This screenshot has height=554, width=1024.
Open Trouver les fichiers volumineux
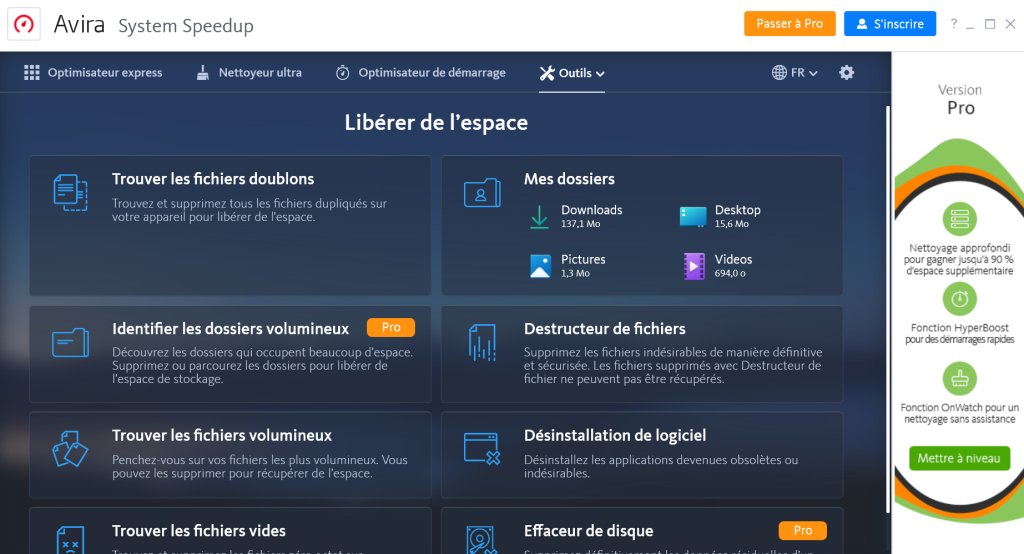(230, 455)
